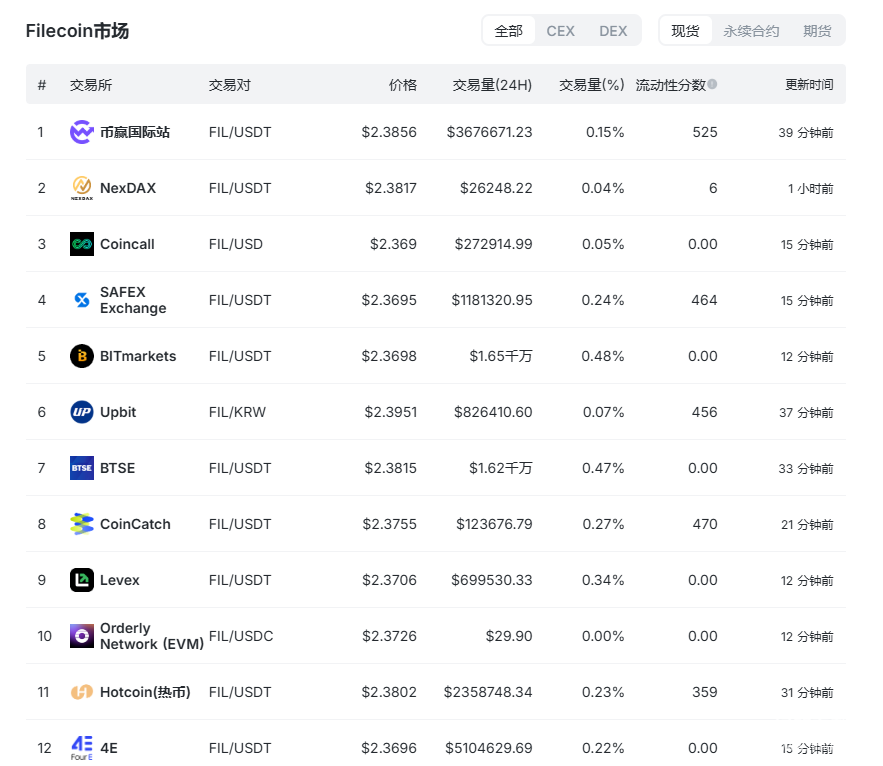Open the 4E exchange link
Viewport: 883px width, 766px height.
coord(109,748)
